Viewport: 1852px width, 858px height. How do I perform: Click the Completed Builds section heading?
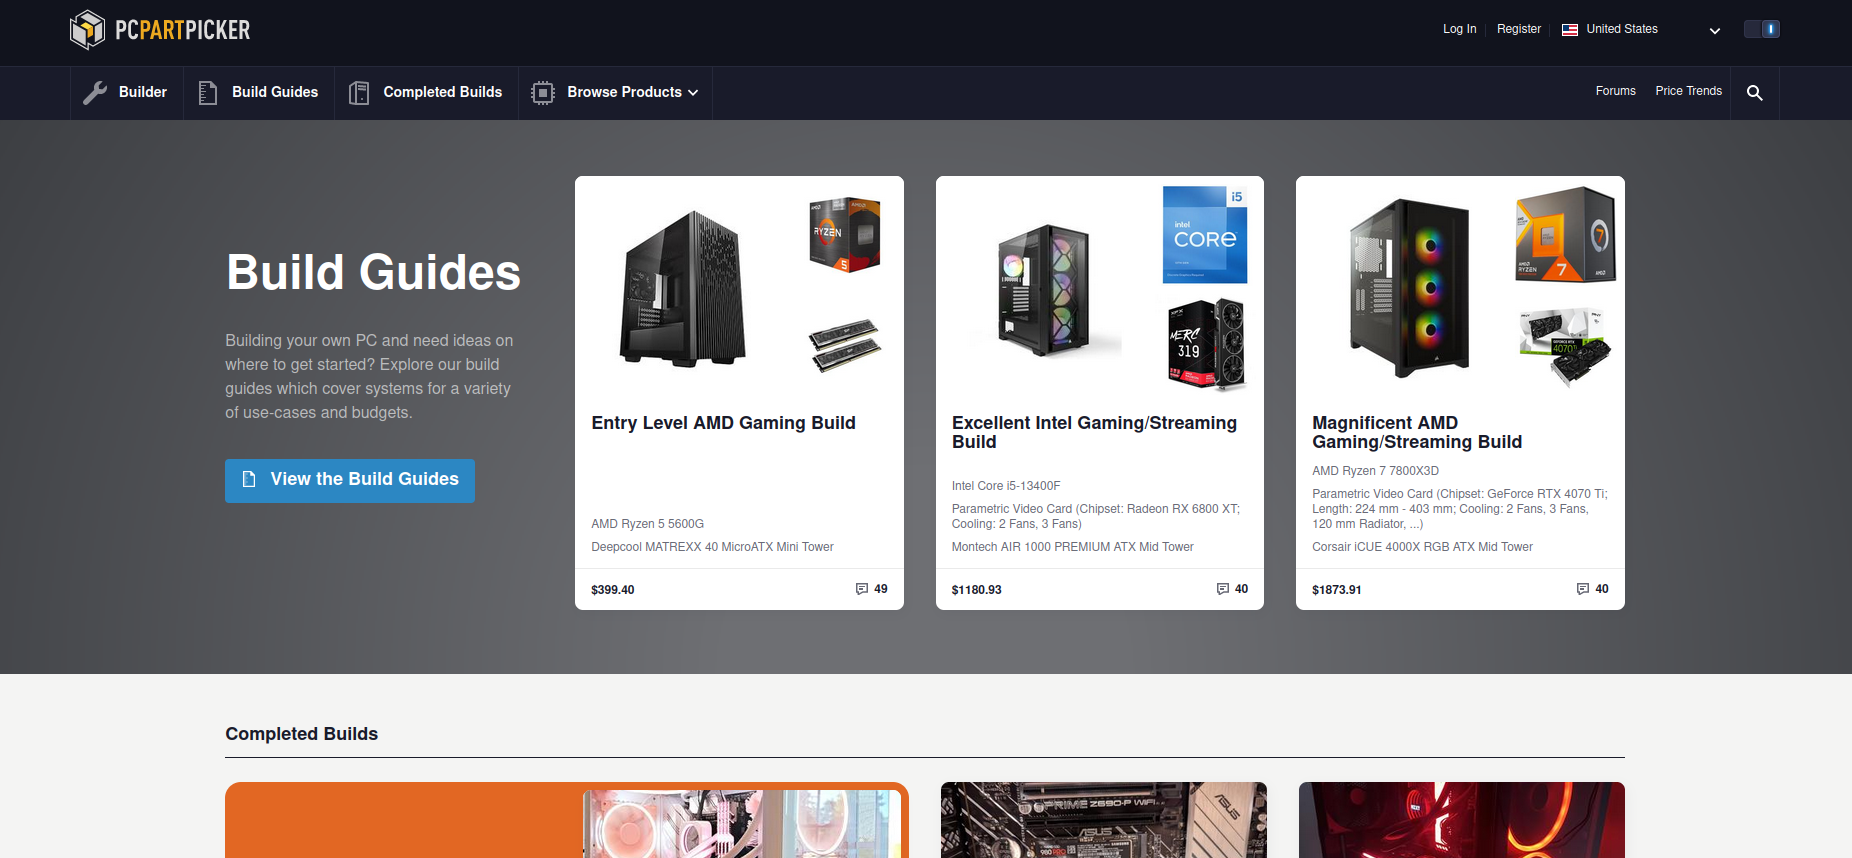pyautogui.click(x=301, y=734)
